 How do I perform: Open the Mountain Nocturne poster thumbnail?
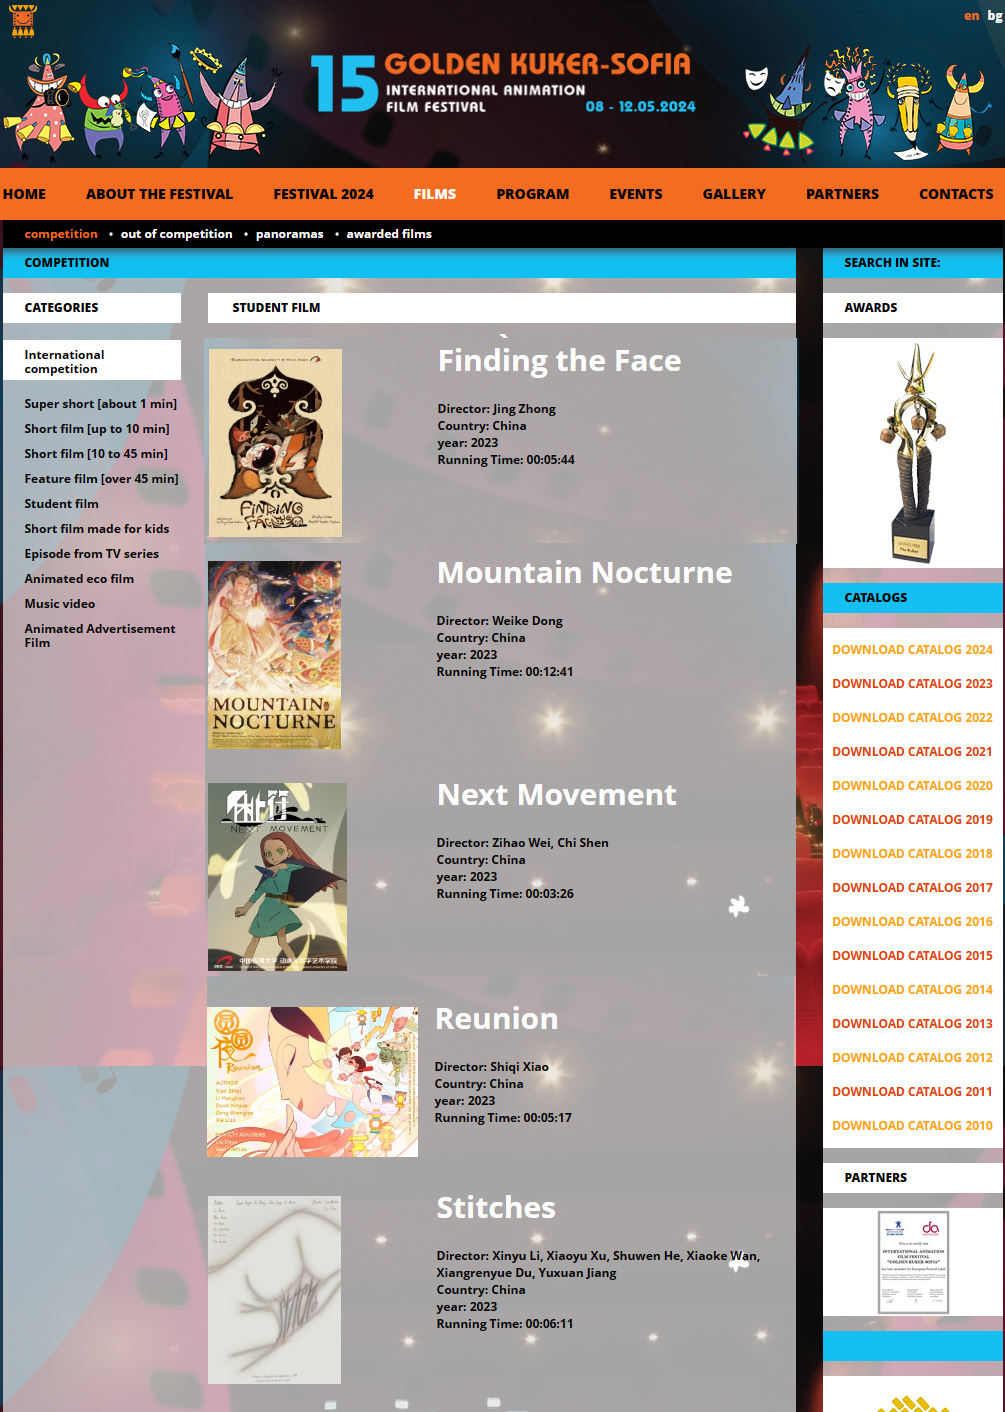click(275, 655)
